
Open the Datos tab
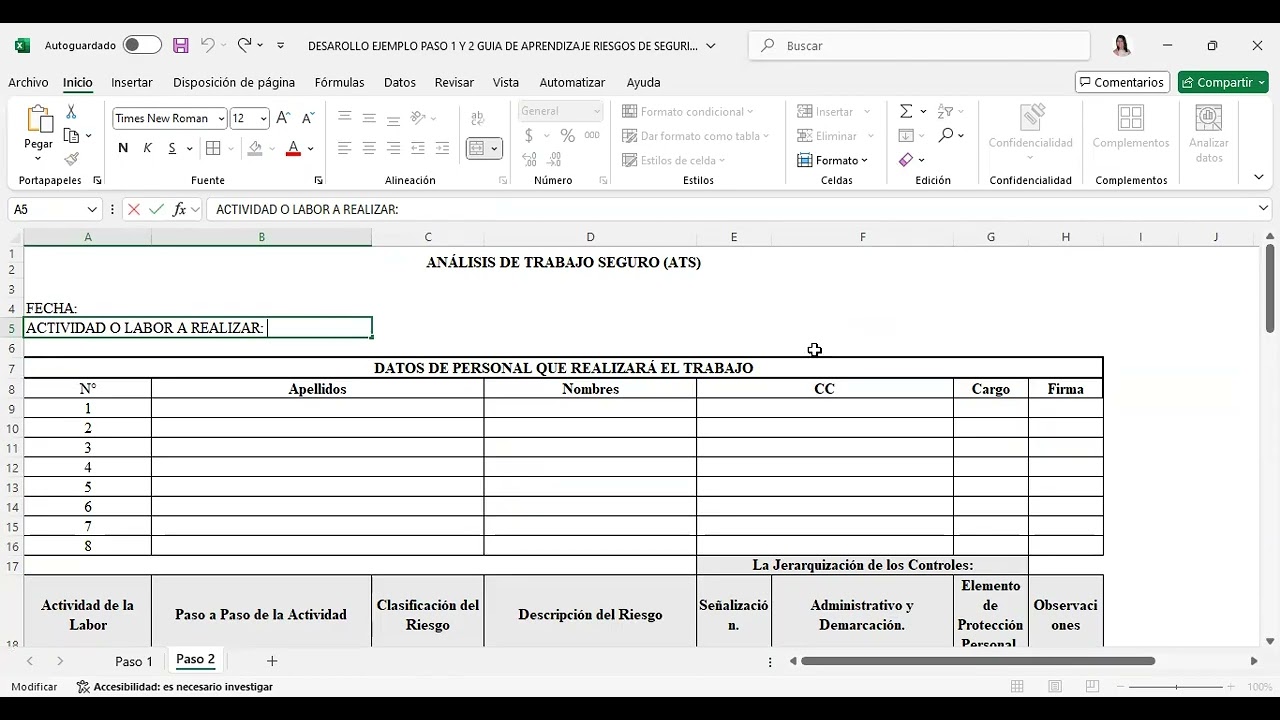tap(400, 82)
